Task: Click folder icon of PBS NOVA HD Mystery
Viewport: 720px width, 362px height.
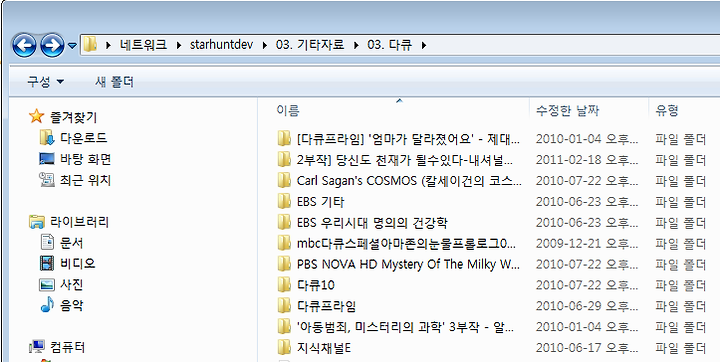Action: pos(284,264)
